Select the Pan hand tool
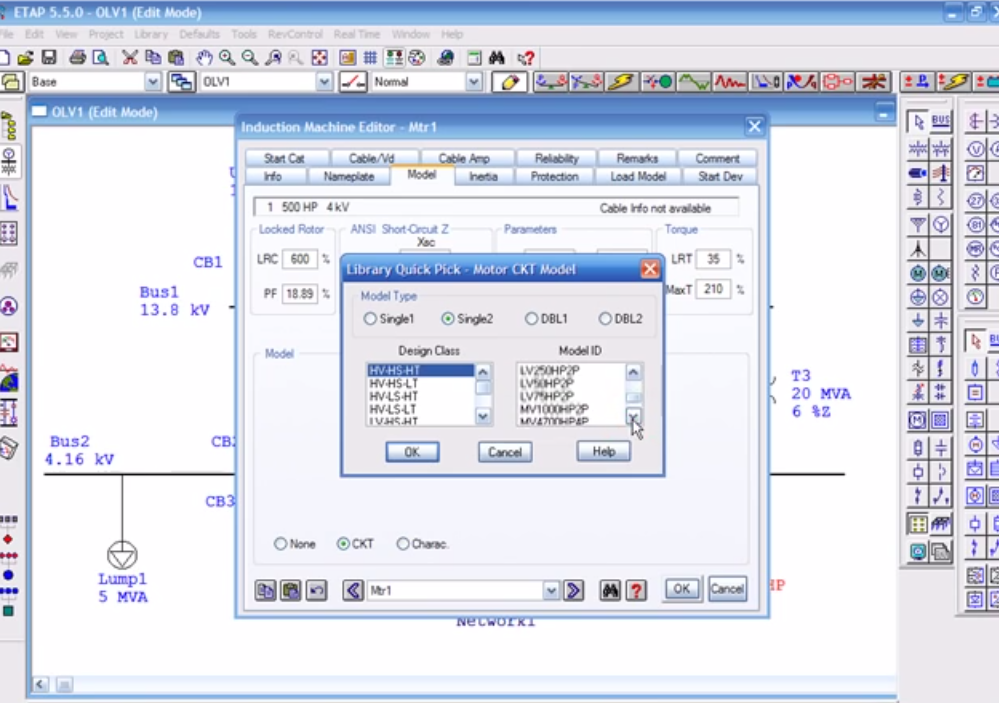Viewport: 999px width, 703px height. pos(204,58)
